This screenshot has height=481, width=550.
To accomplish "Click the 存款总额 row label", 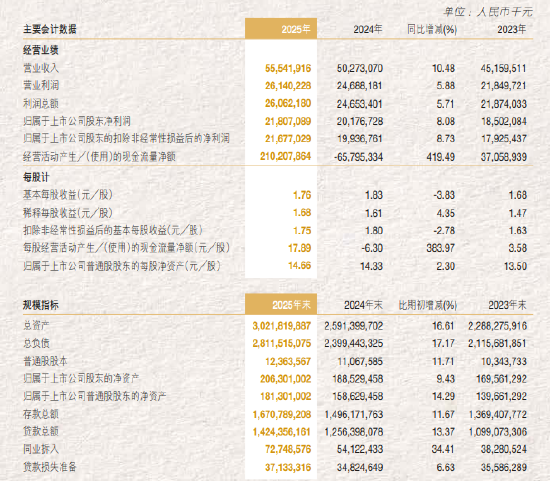I will tap(41, 414).
